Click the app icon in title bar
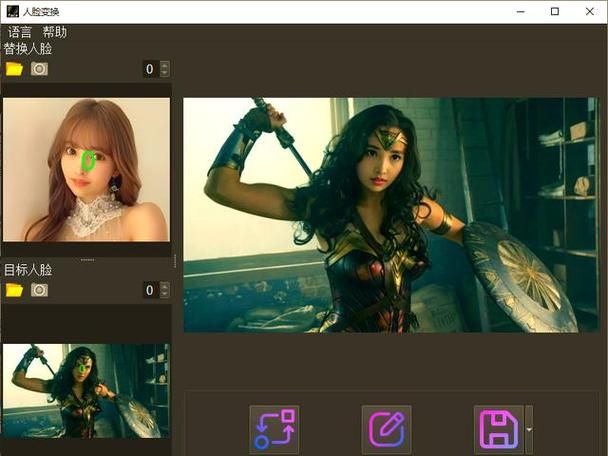 [12, 11]
